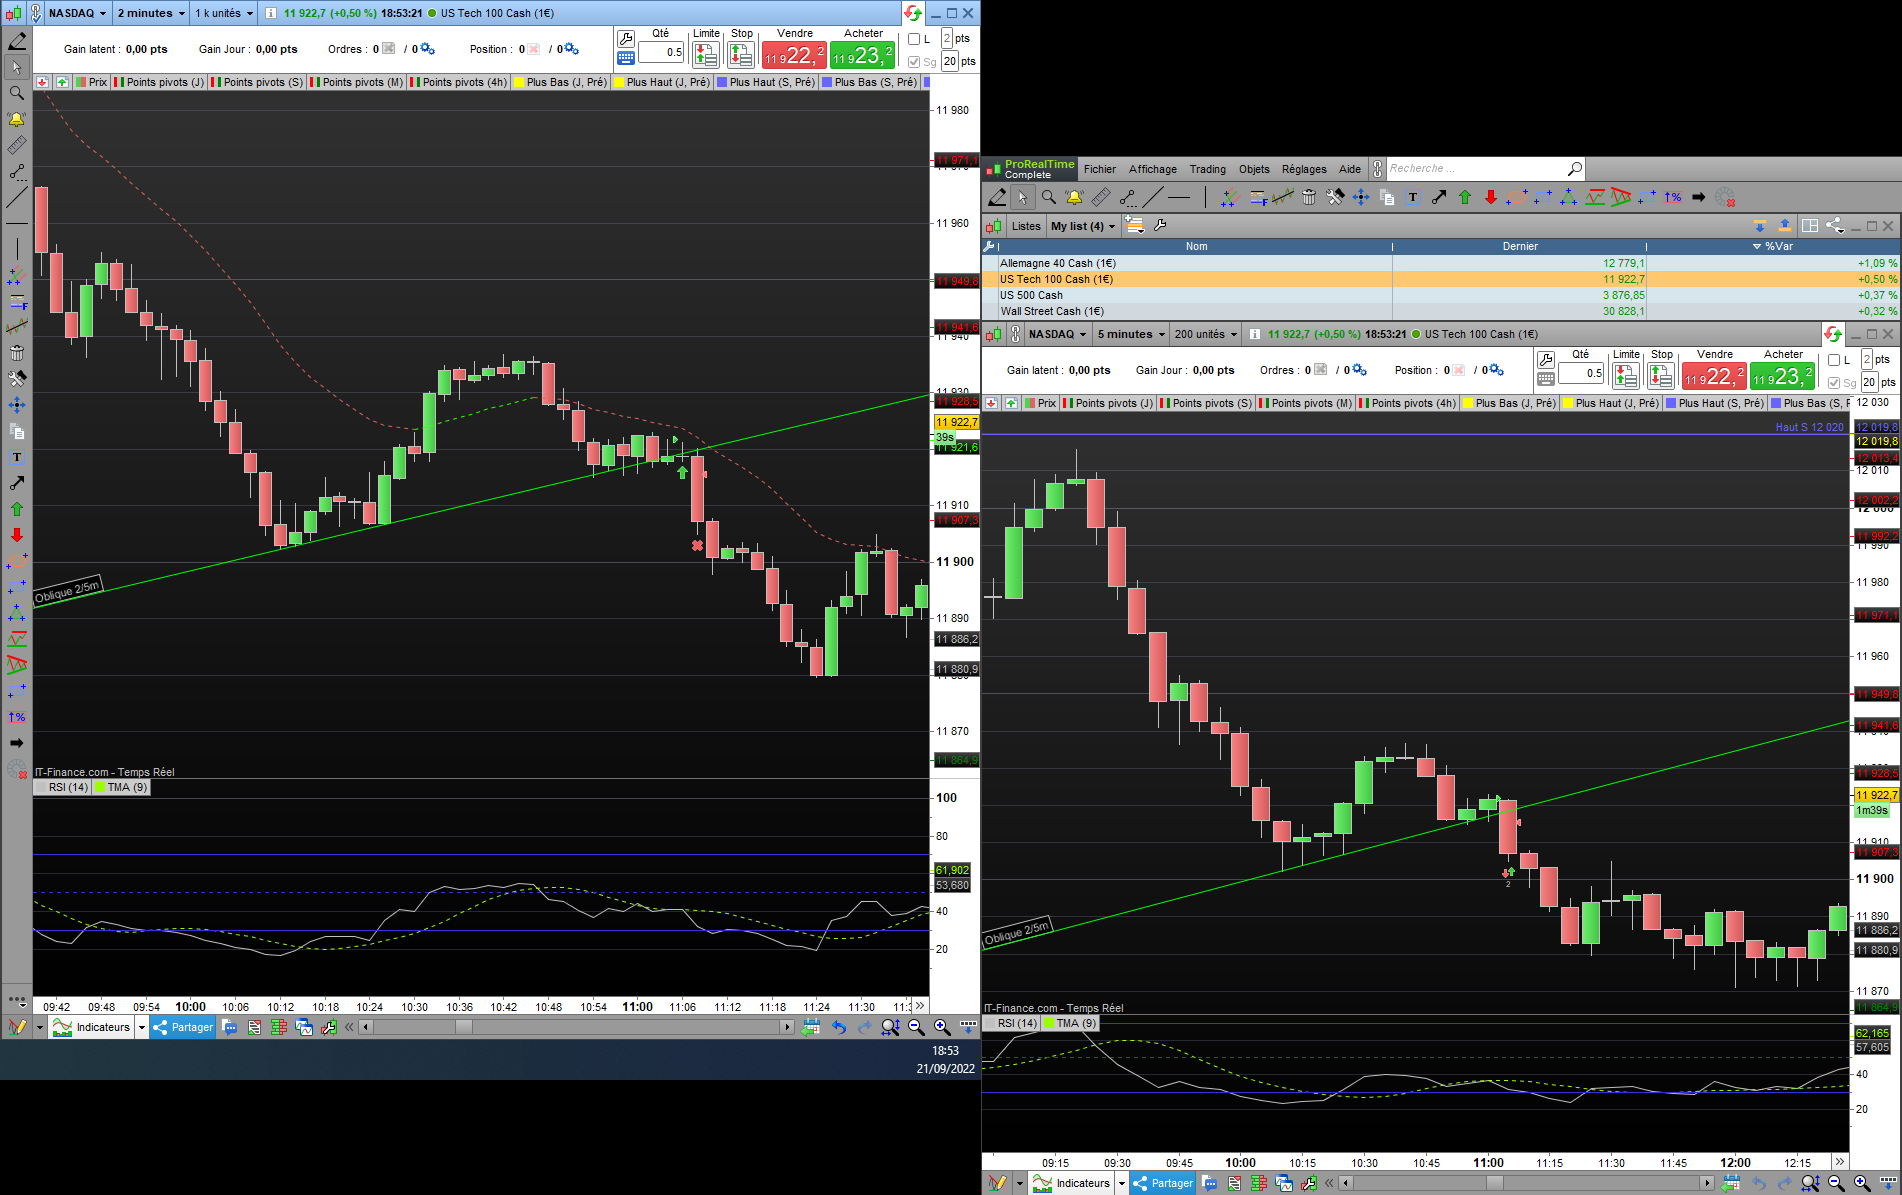Screen dimensions: 1902x1195
Task: Toggle the link icon beside Recherche field
Action: (x=1378, y=169)
